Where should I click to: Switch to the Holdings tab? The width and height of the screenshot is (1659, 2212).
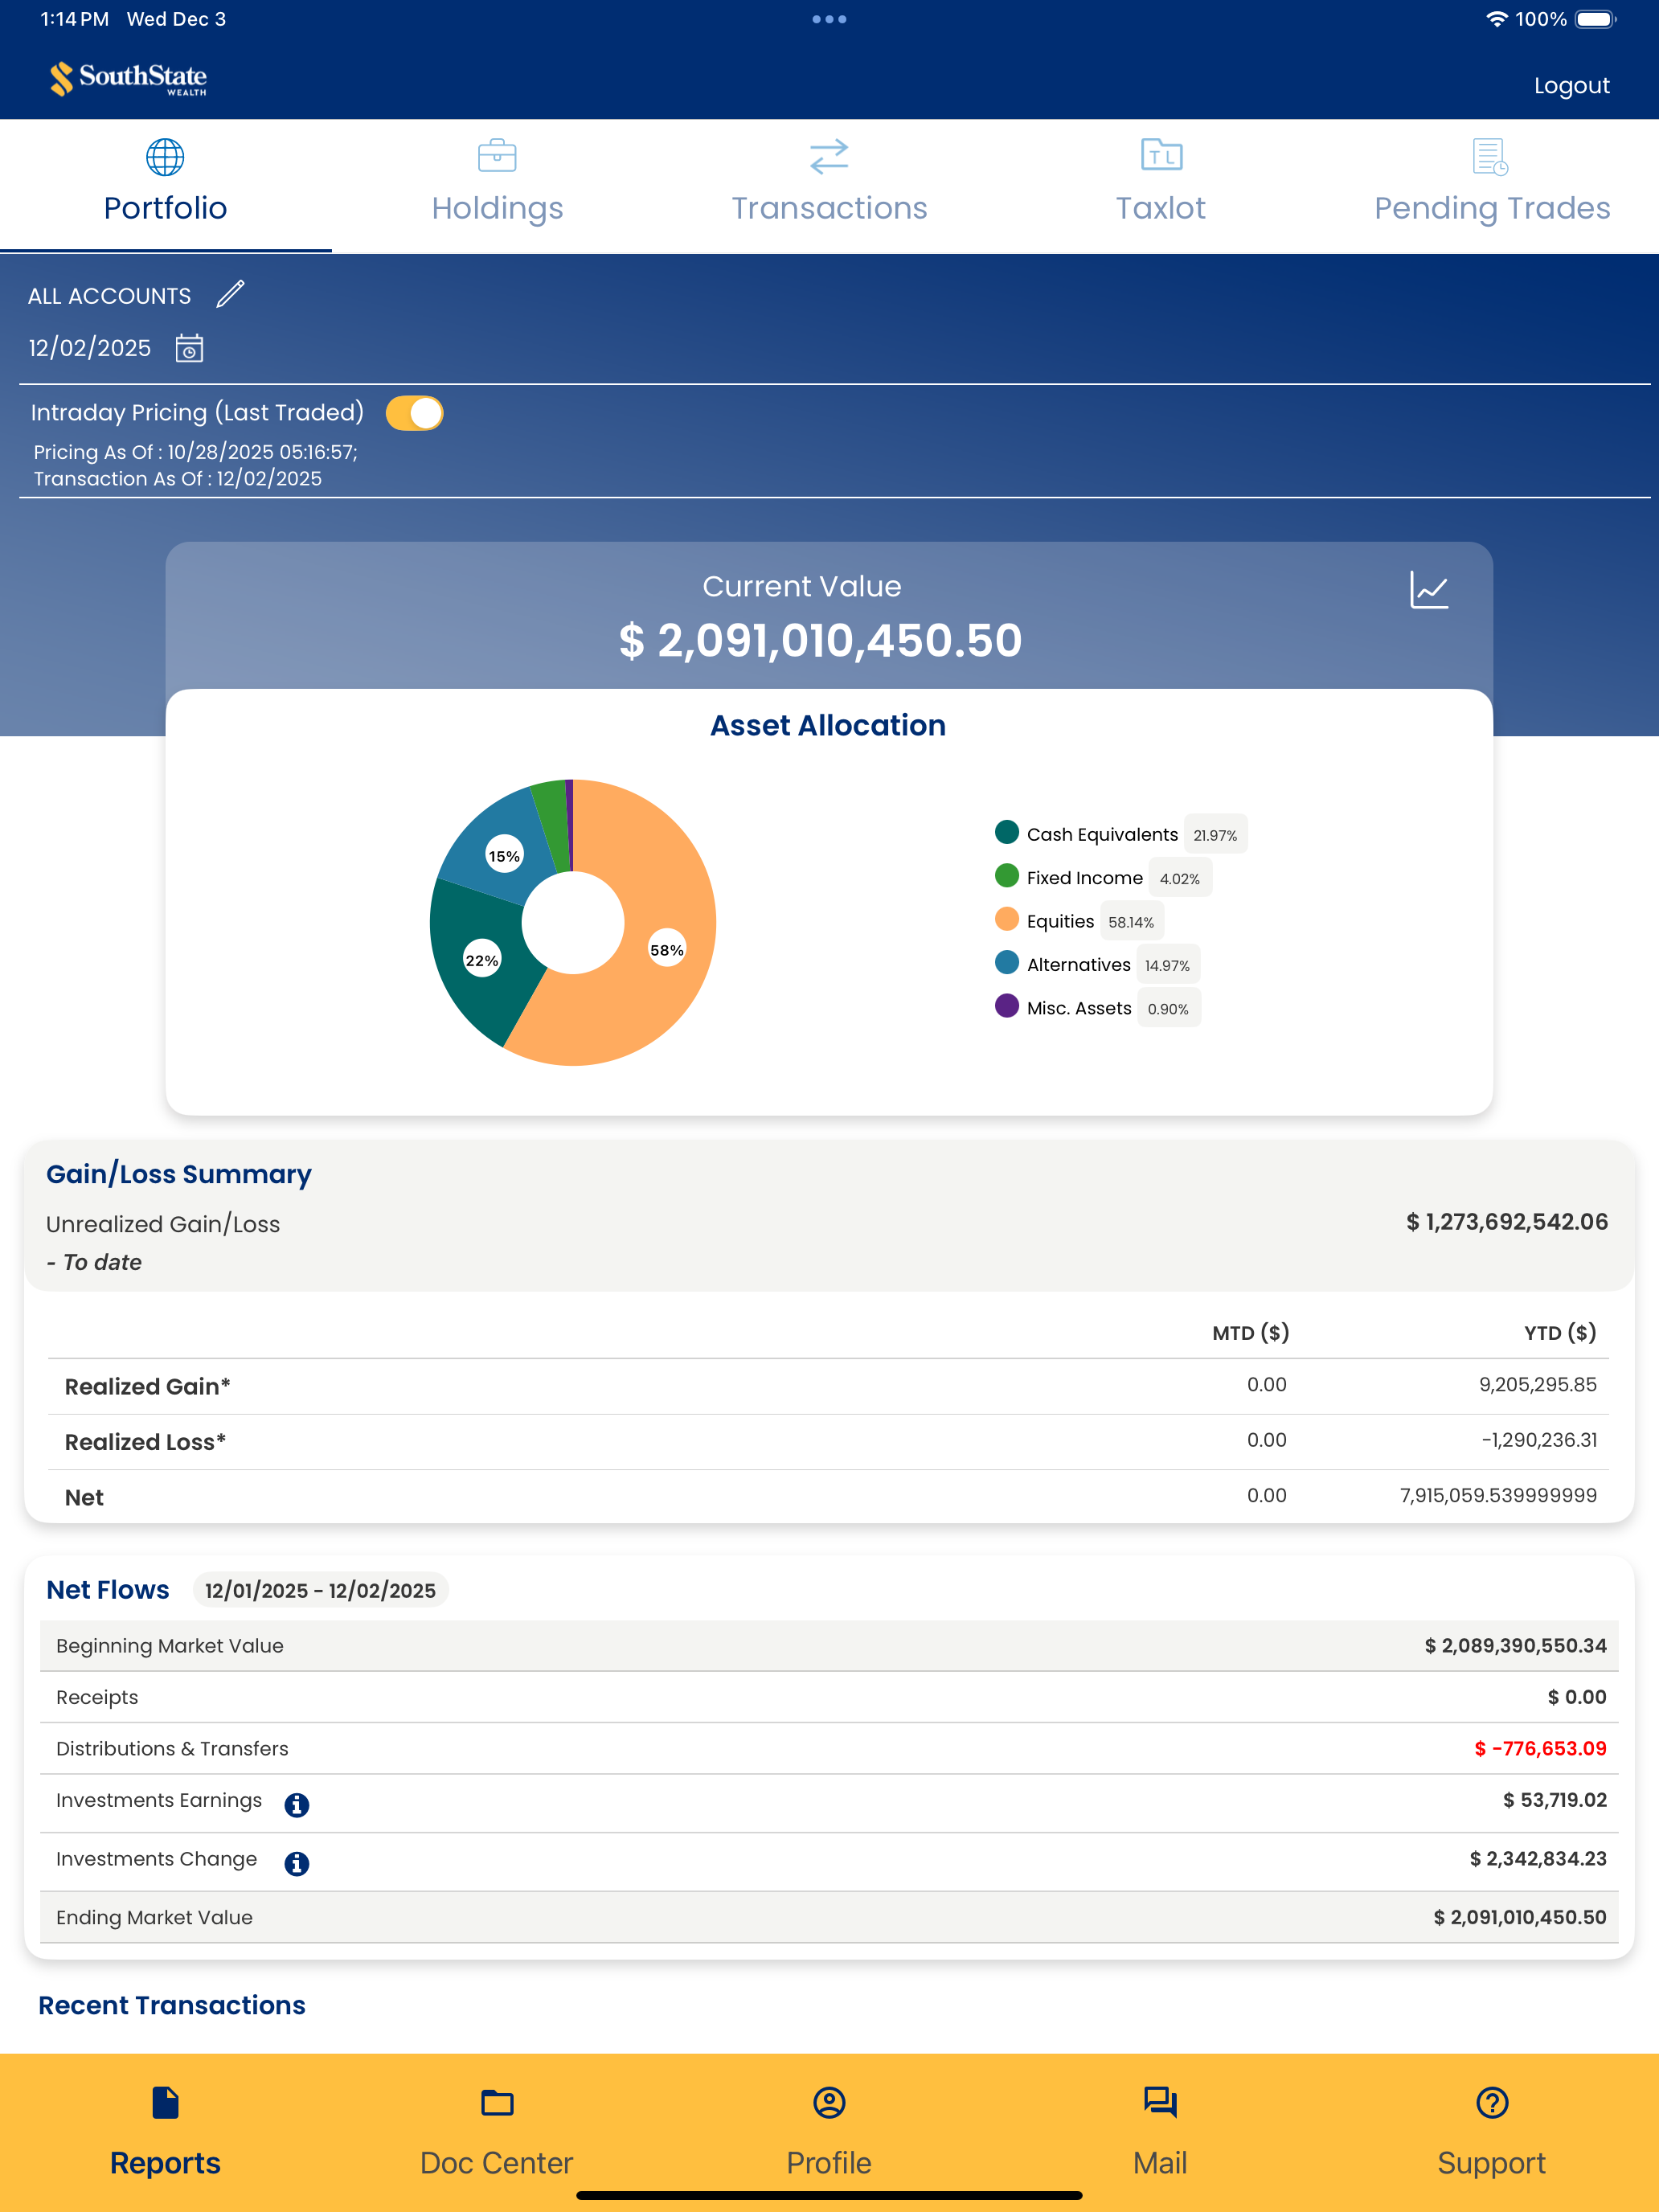tap(497, 186)
